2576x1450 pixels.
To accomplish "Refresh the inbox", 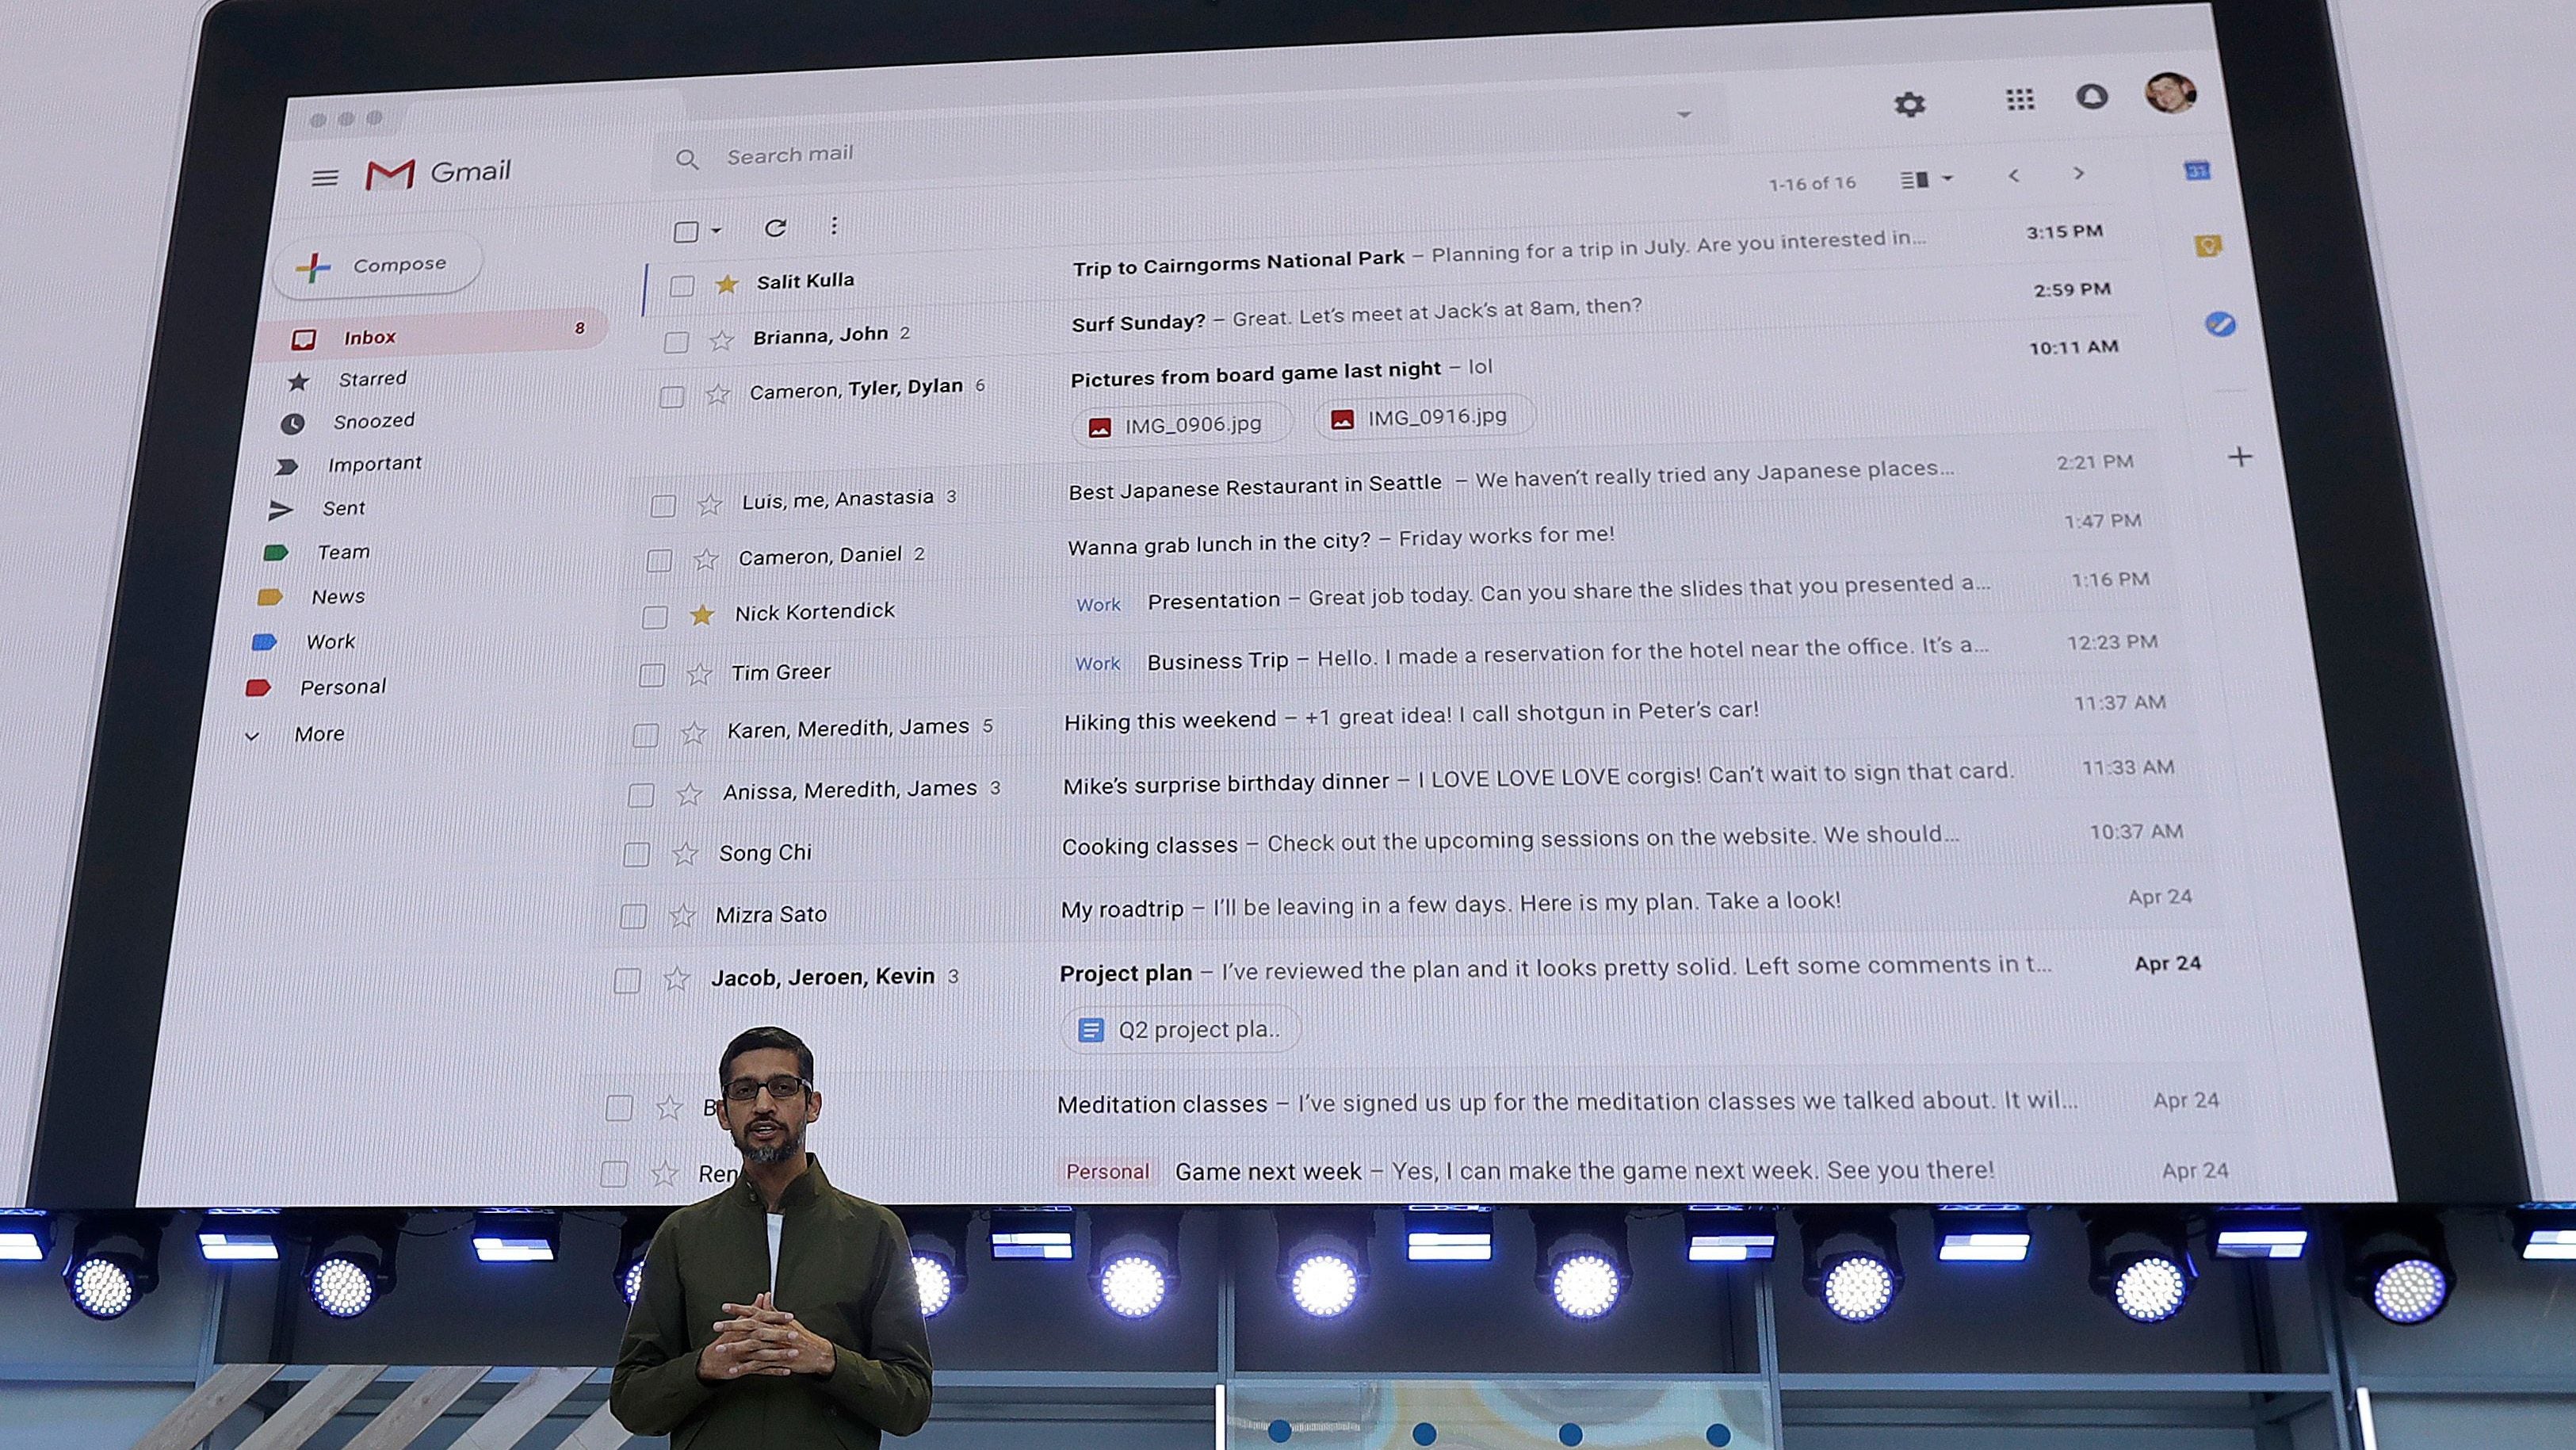I will click(x=775, y=228).
